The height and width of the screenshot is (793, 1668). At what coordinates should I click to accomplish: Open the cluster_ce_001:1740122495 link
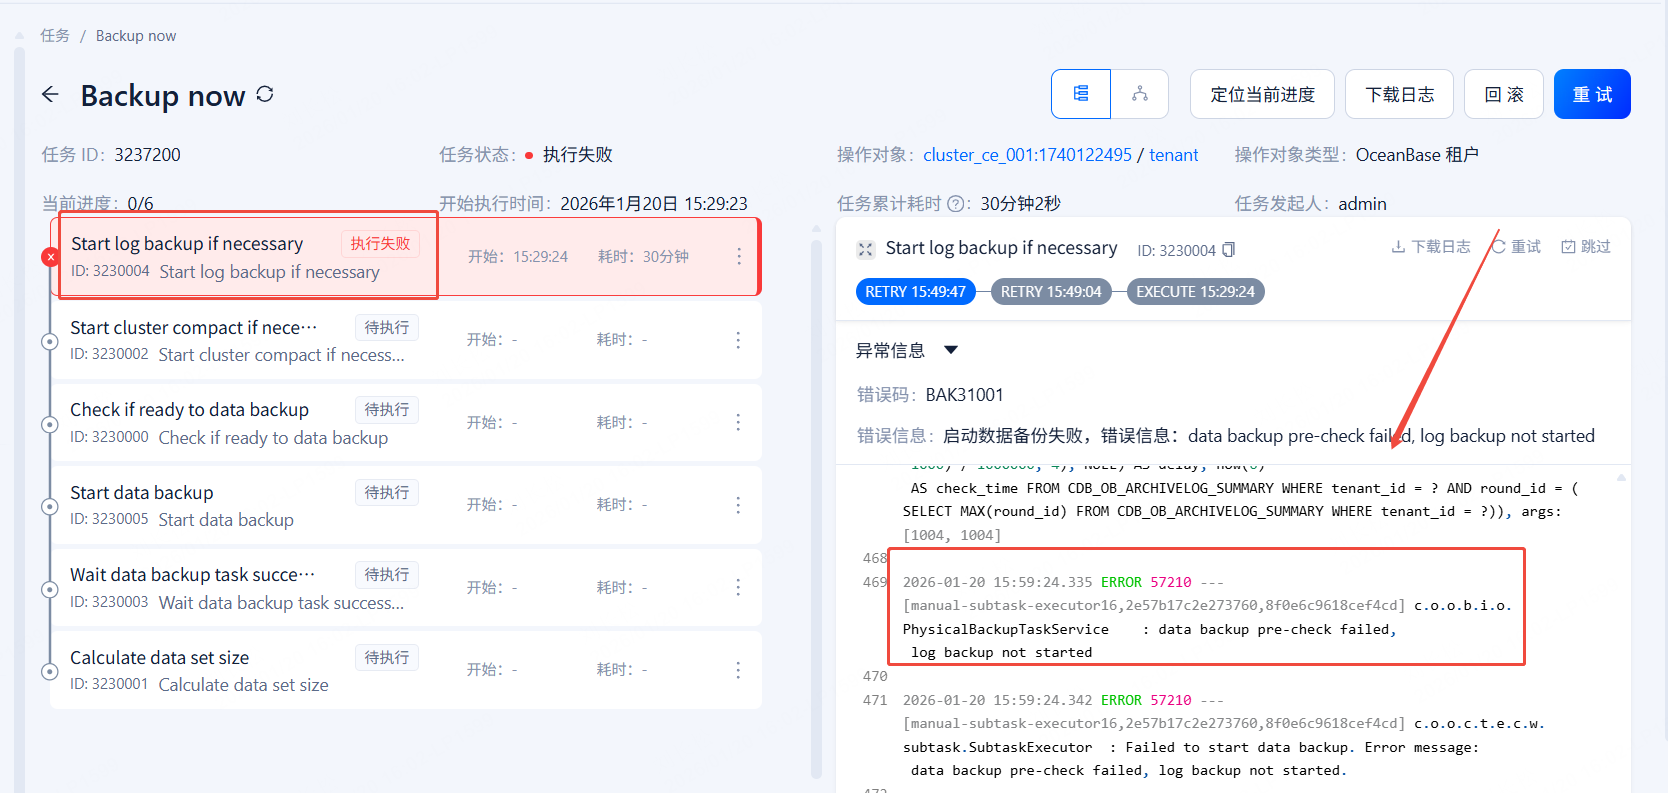coord(1027,155)
